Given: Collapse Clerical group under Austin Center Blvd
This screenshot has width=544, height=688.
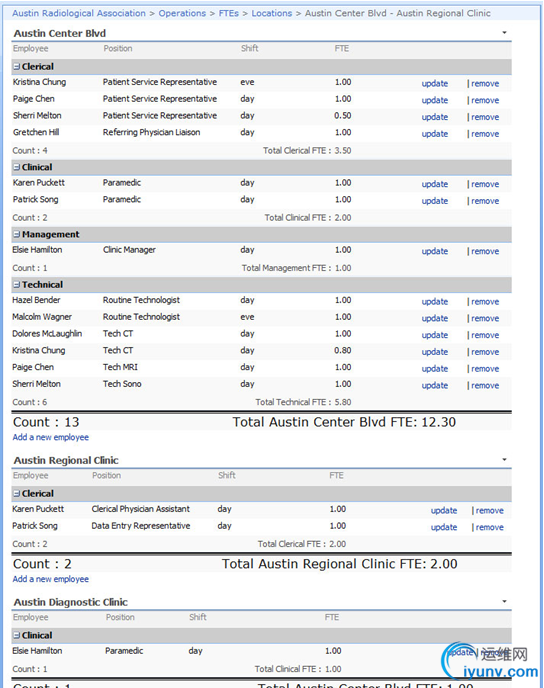Looking at the screenshot, I should pyautogui.click(x=17, y=67).
